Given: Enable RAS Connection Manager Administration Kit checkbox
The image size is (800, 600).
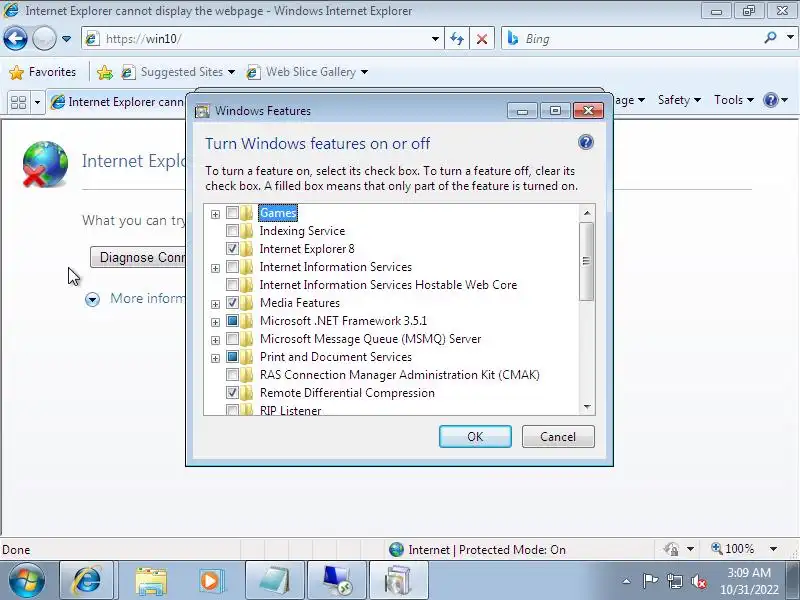Looking at the screenshot, I should point(232,375).
